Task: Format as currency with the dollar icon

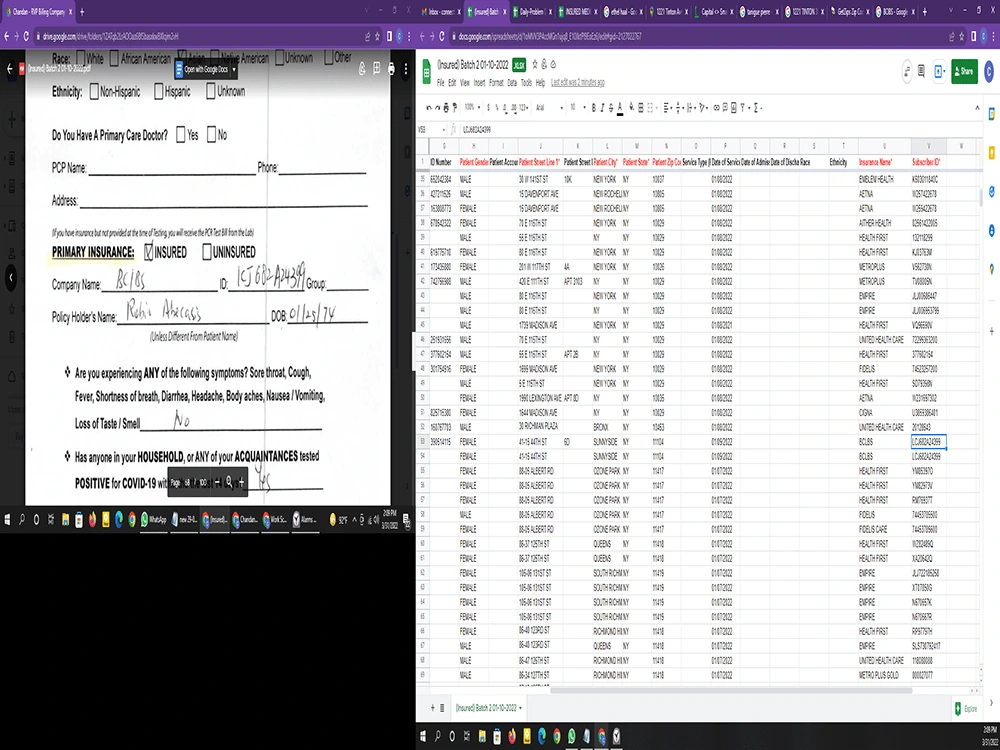Action: click(488, 108)
